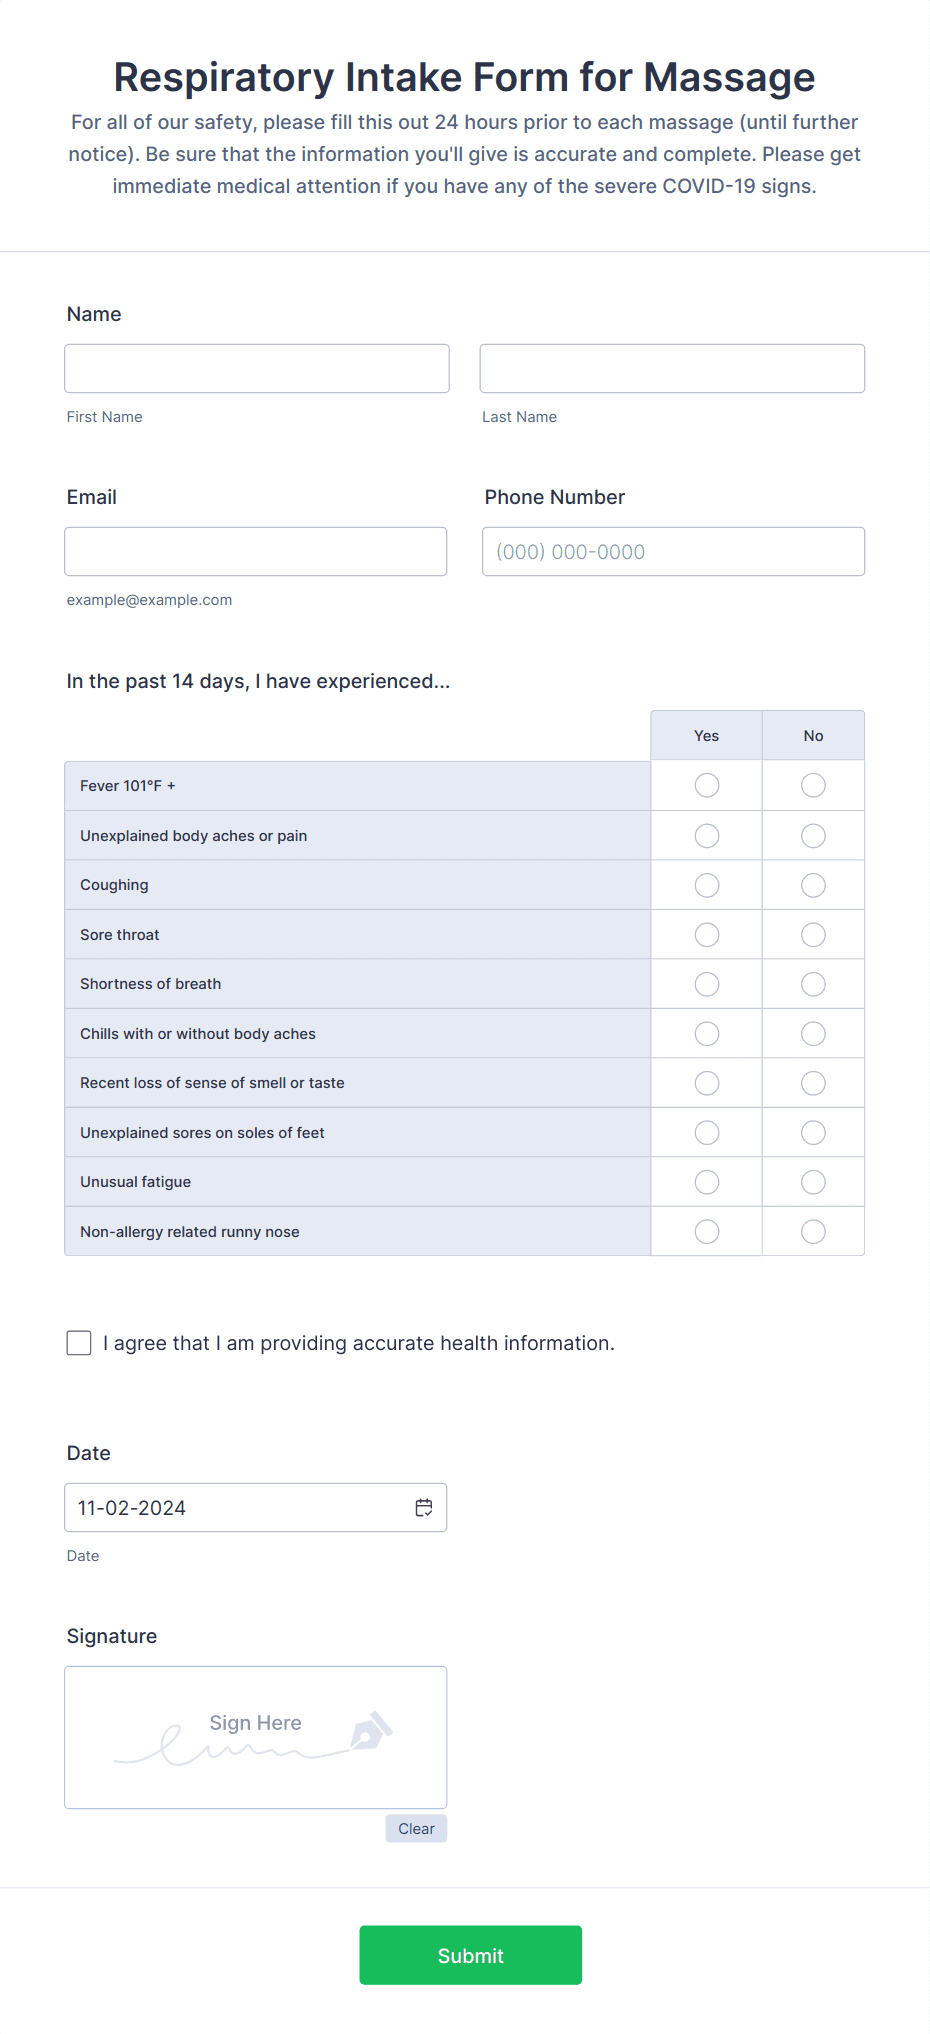
Task: Click the pen icon in signature box
Action: 371,1731
